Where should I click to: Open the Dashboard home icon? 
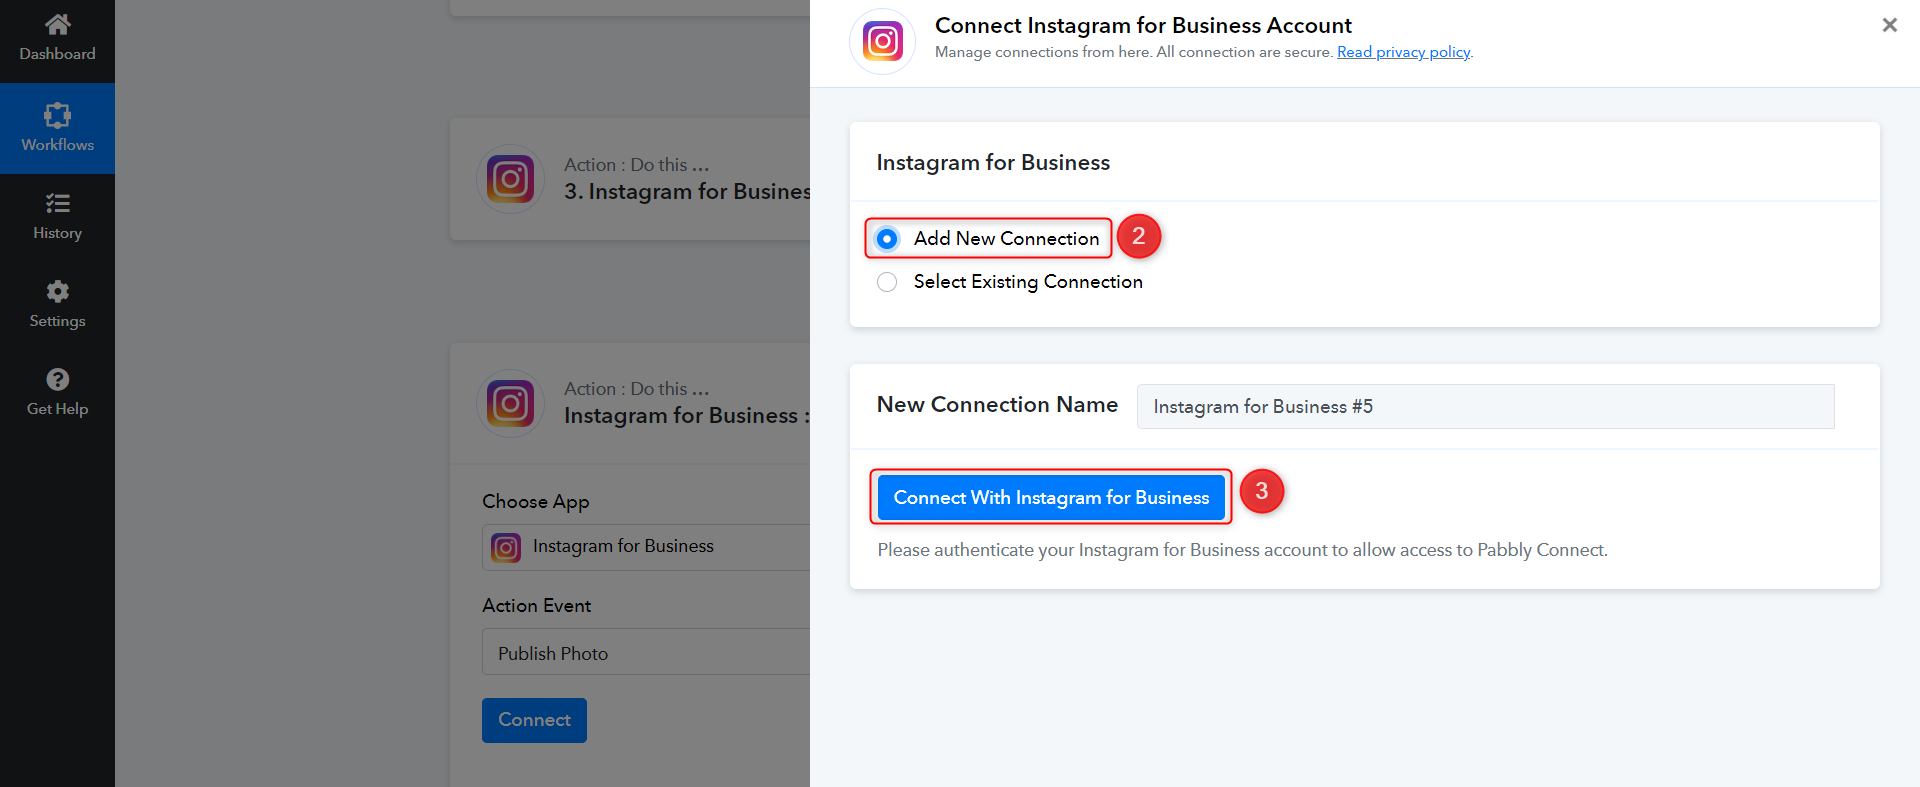[x=58, y=24]
